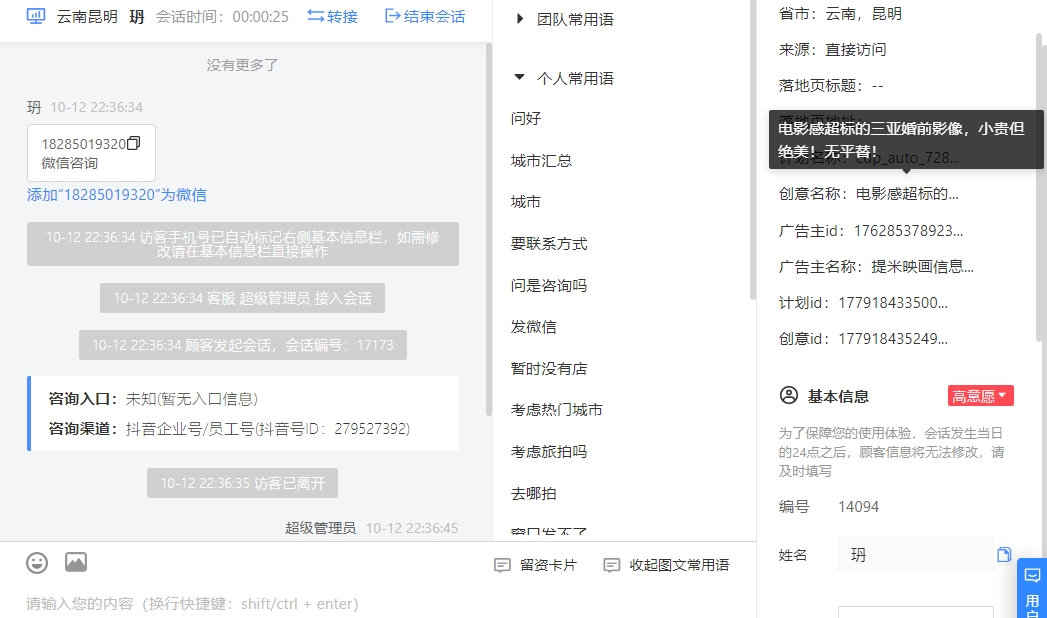The image size is (1047, 618).
Task: Select the quick phrase 城市汇总
Action: (x=542, y=161)
